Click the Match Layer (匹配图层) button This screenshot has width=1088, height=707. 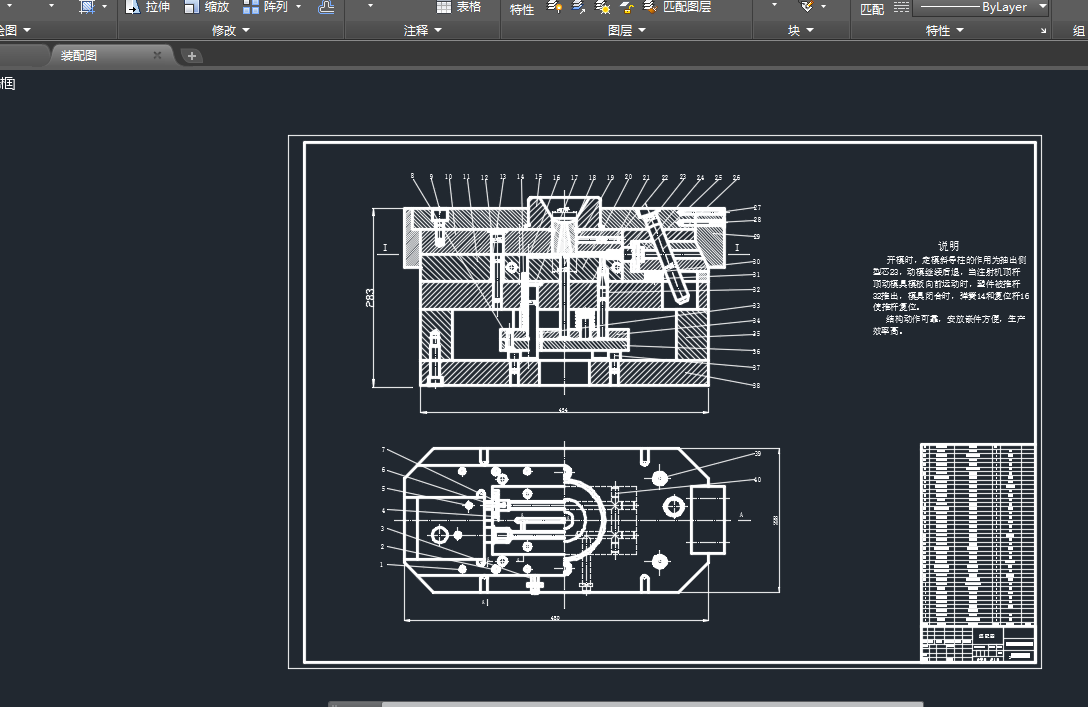[x=677, y=7]
